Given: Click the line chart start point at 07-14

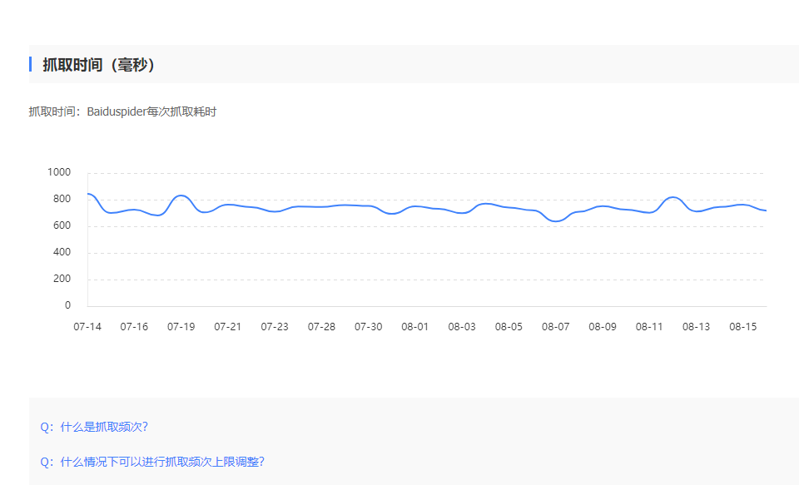Looking at the screenshot, I should click(88, 194).
